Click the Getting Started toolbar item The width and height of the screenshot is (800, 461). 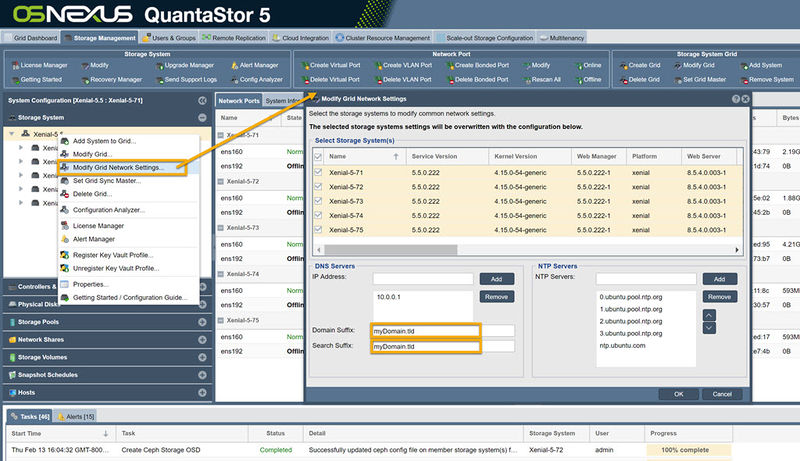coord(36,80)
